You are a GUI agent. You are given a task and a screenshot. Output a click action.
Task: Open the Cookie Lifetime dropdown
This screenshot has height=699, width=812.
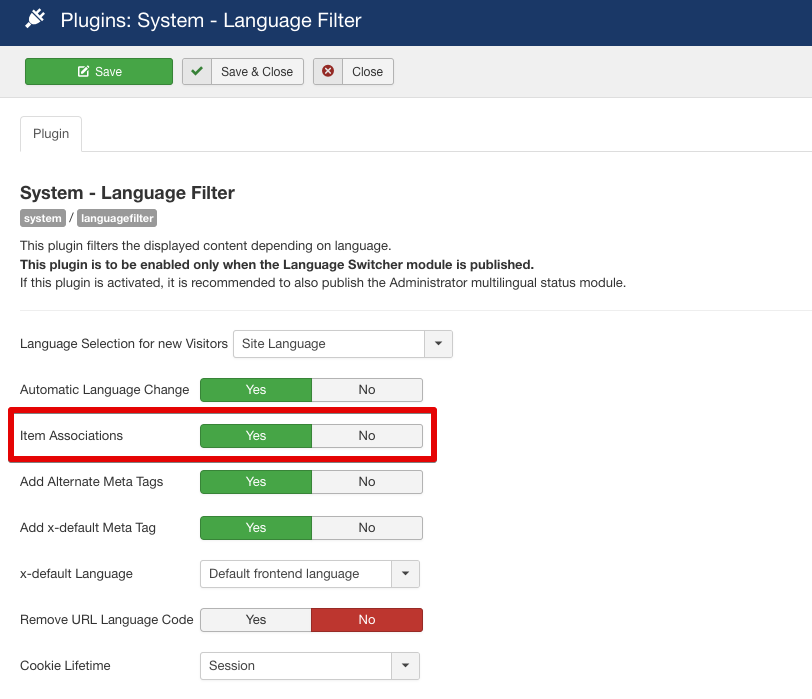[x=405, y=666]
